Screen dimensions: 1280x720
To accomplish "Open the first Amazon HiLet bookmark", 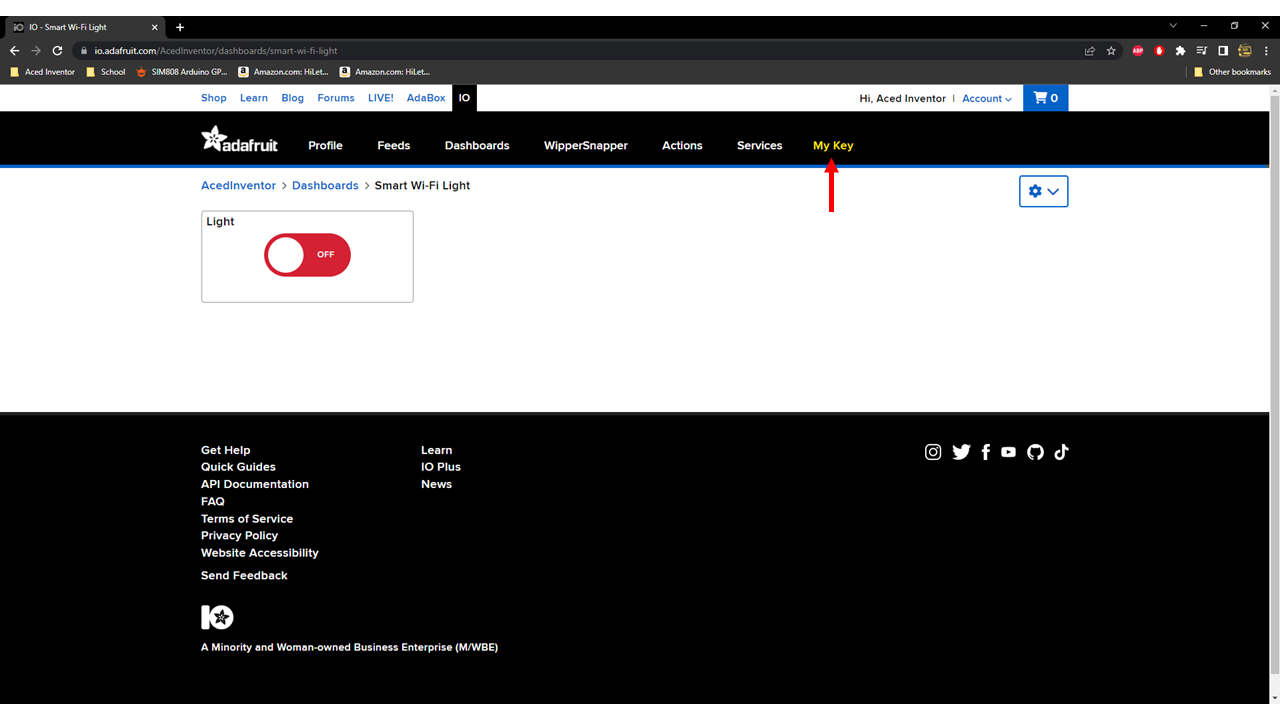I will click(x=284, y=72).
